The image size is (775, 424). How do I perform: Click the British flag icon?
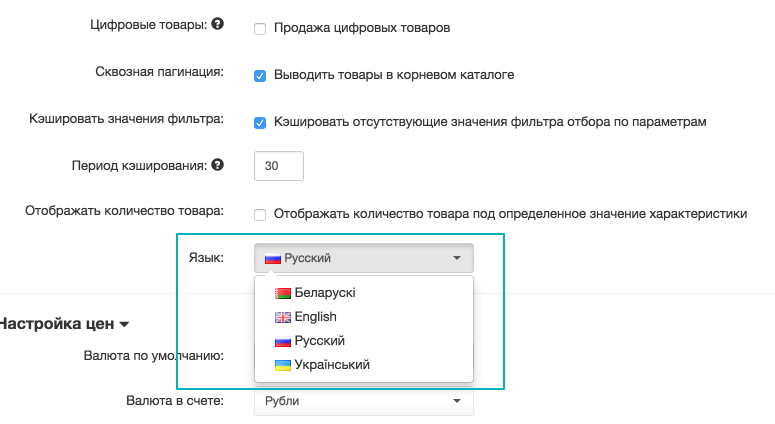283,317
